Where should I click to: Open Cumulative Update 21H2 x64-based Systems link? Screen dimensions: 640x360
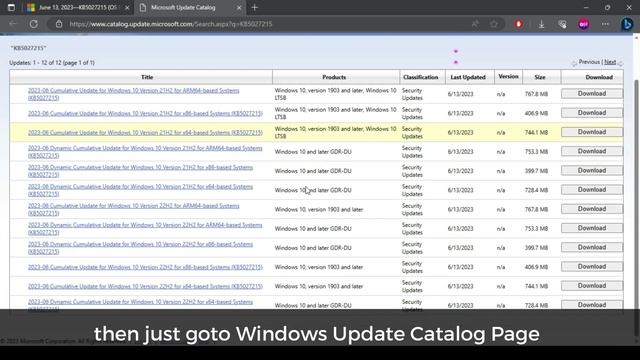145,132
